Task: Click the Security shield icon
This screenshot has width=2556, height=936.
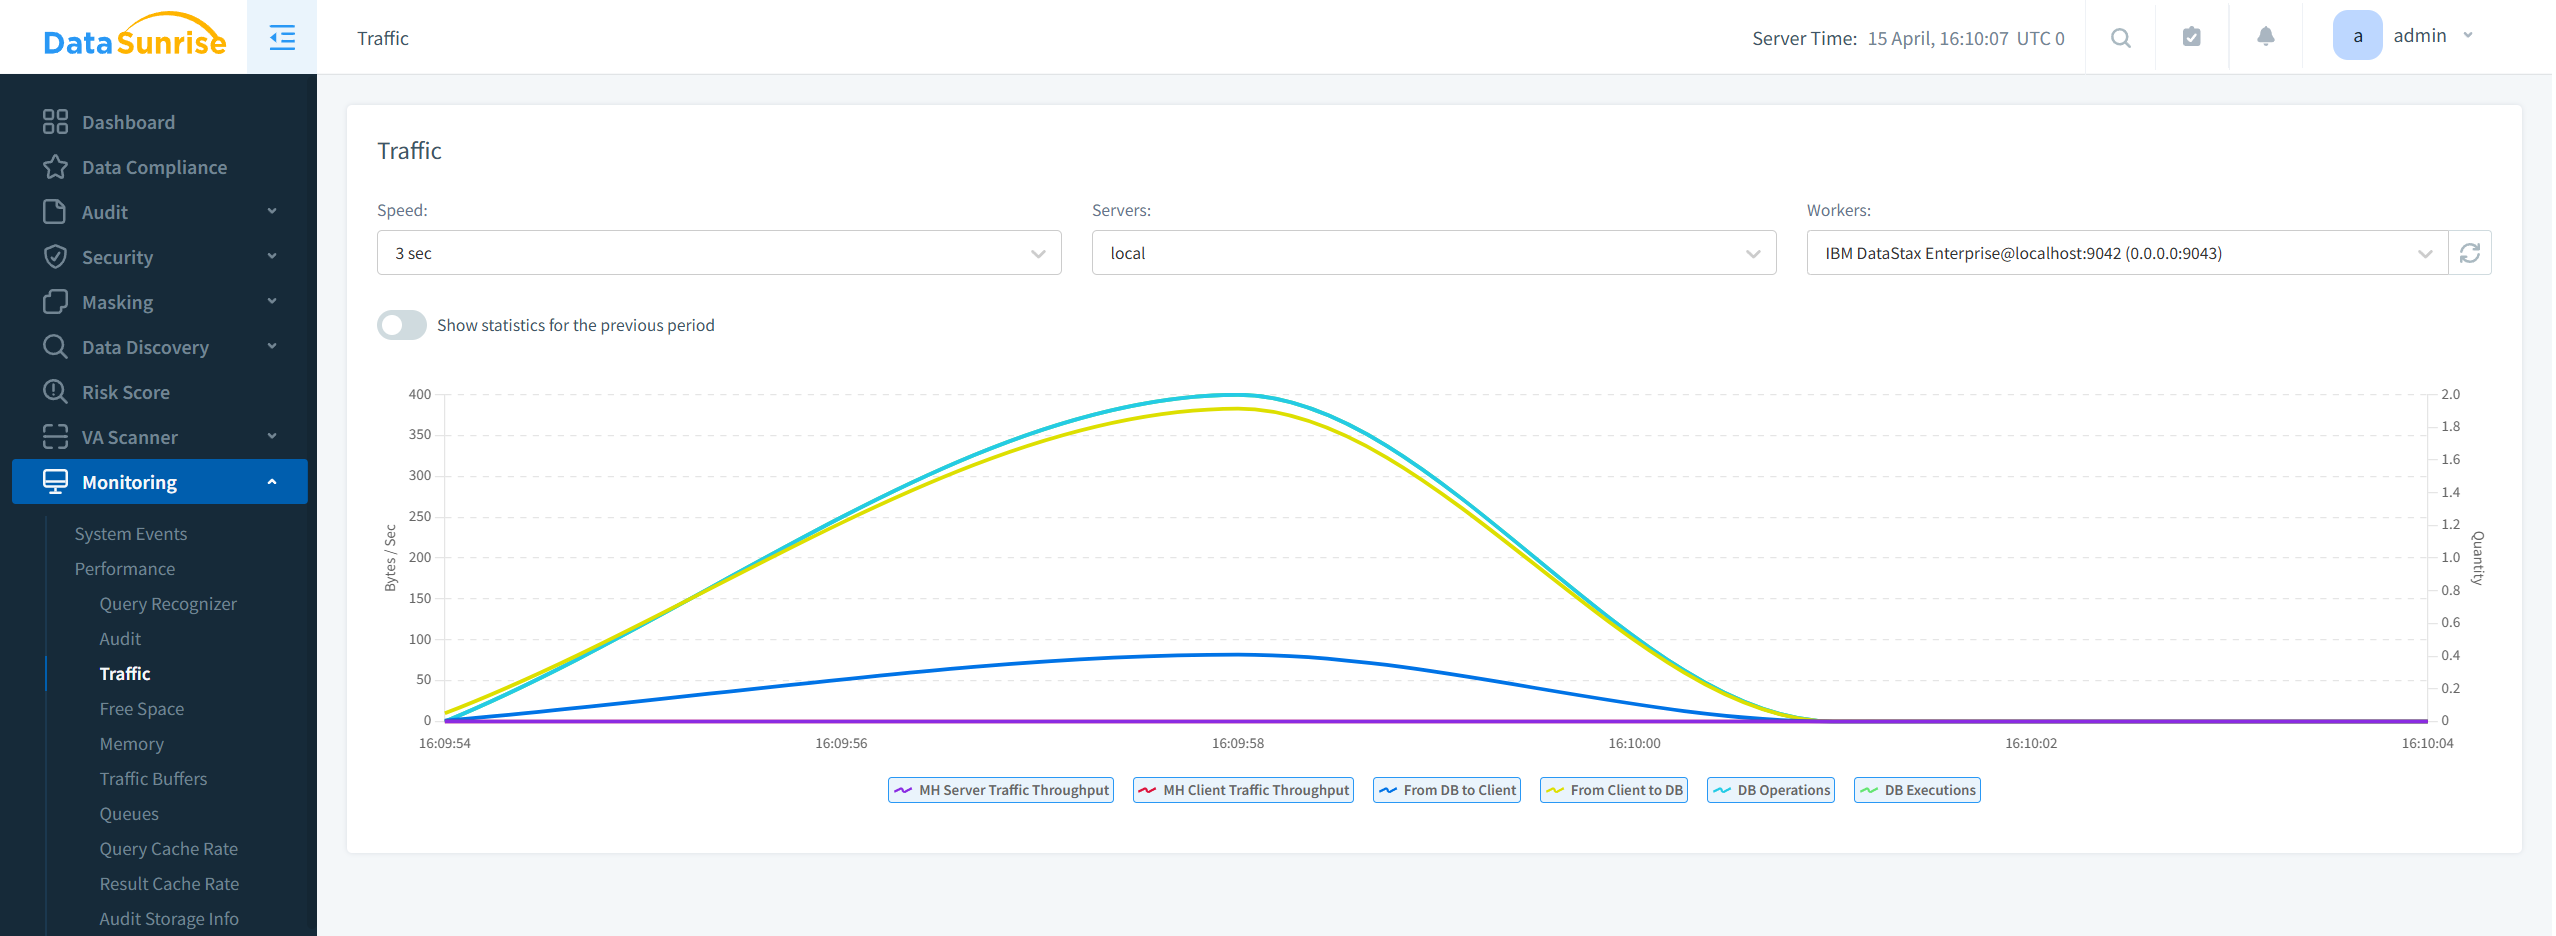Action: 57,256
